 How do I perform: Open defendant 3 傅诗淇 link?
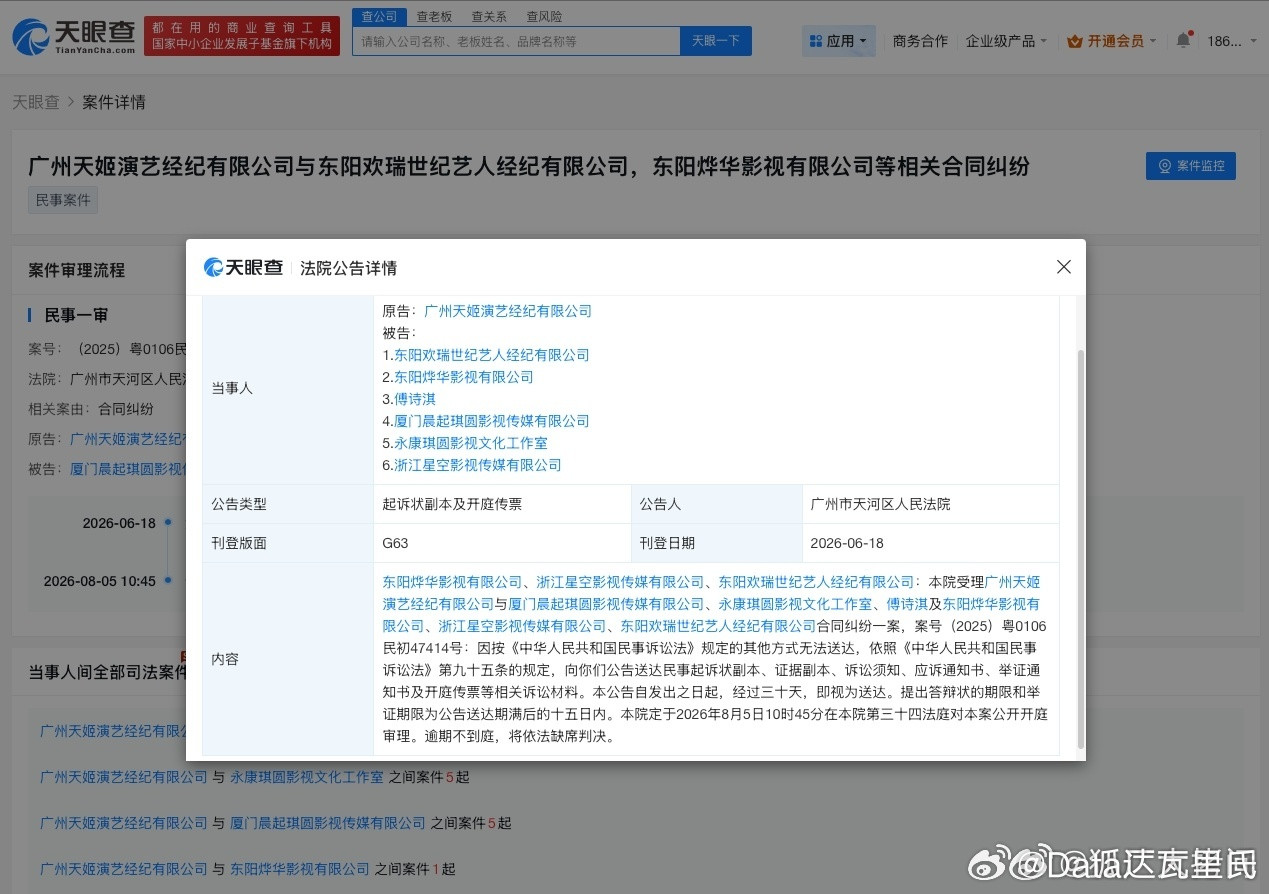coord(414,399)
